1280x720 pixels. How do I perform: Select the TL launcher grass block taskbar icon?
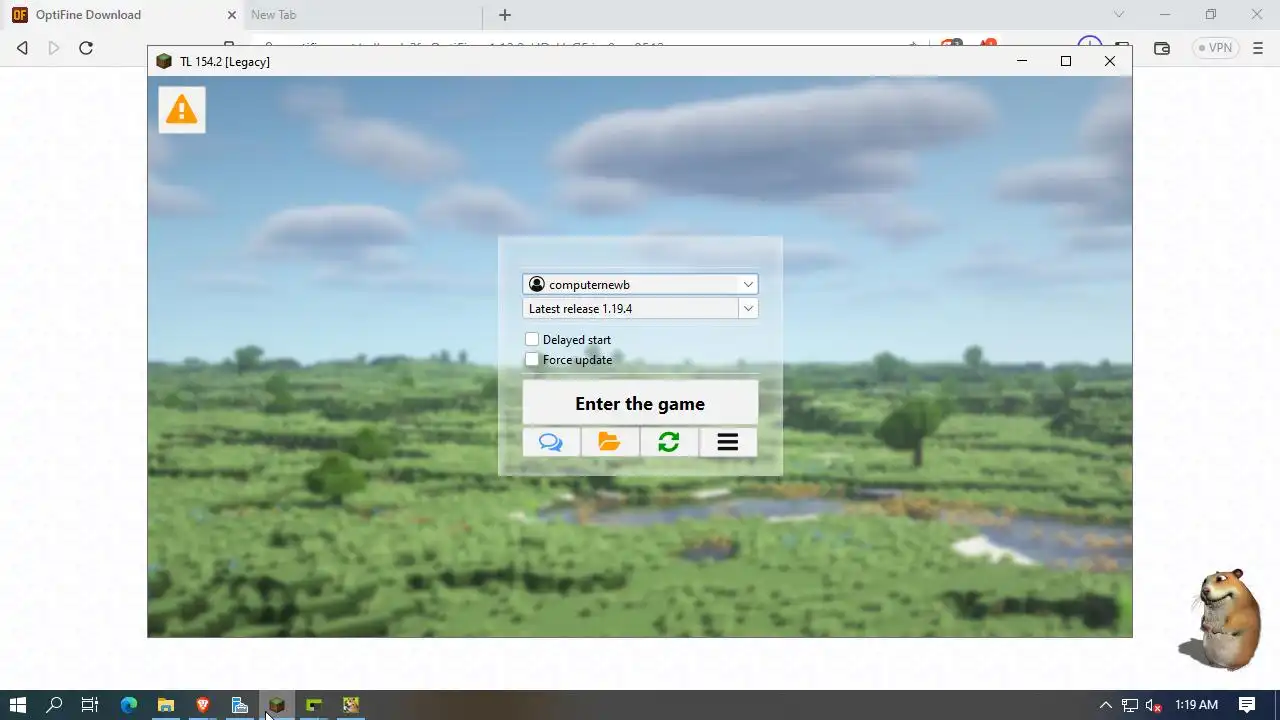point(277,705)
